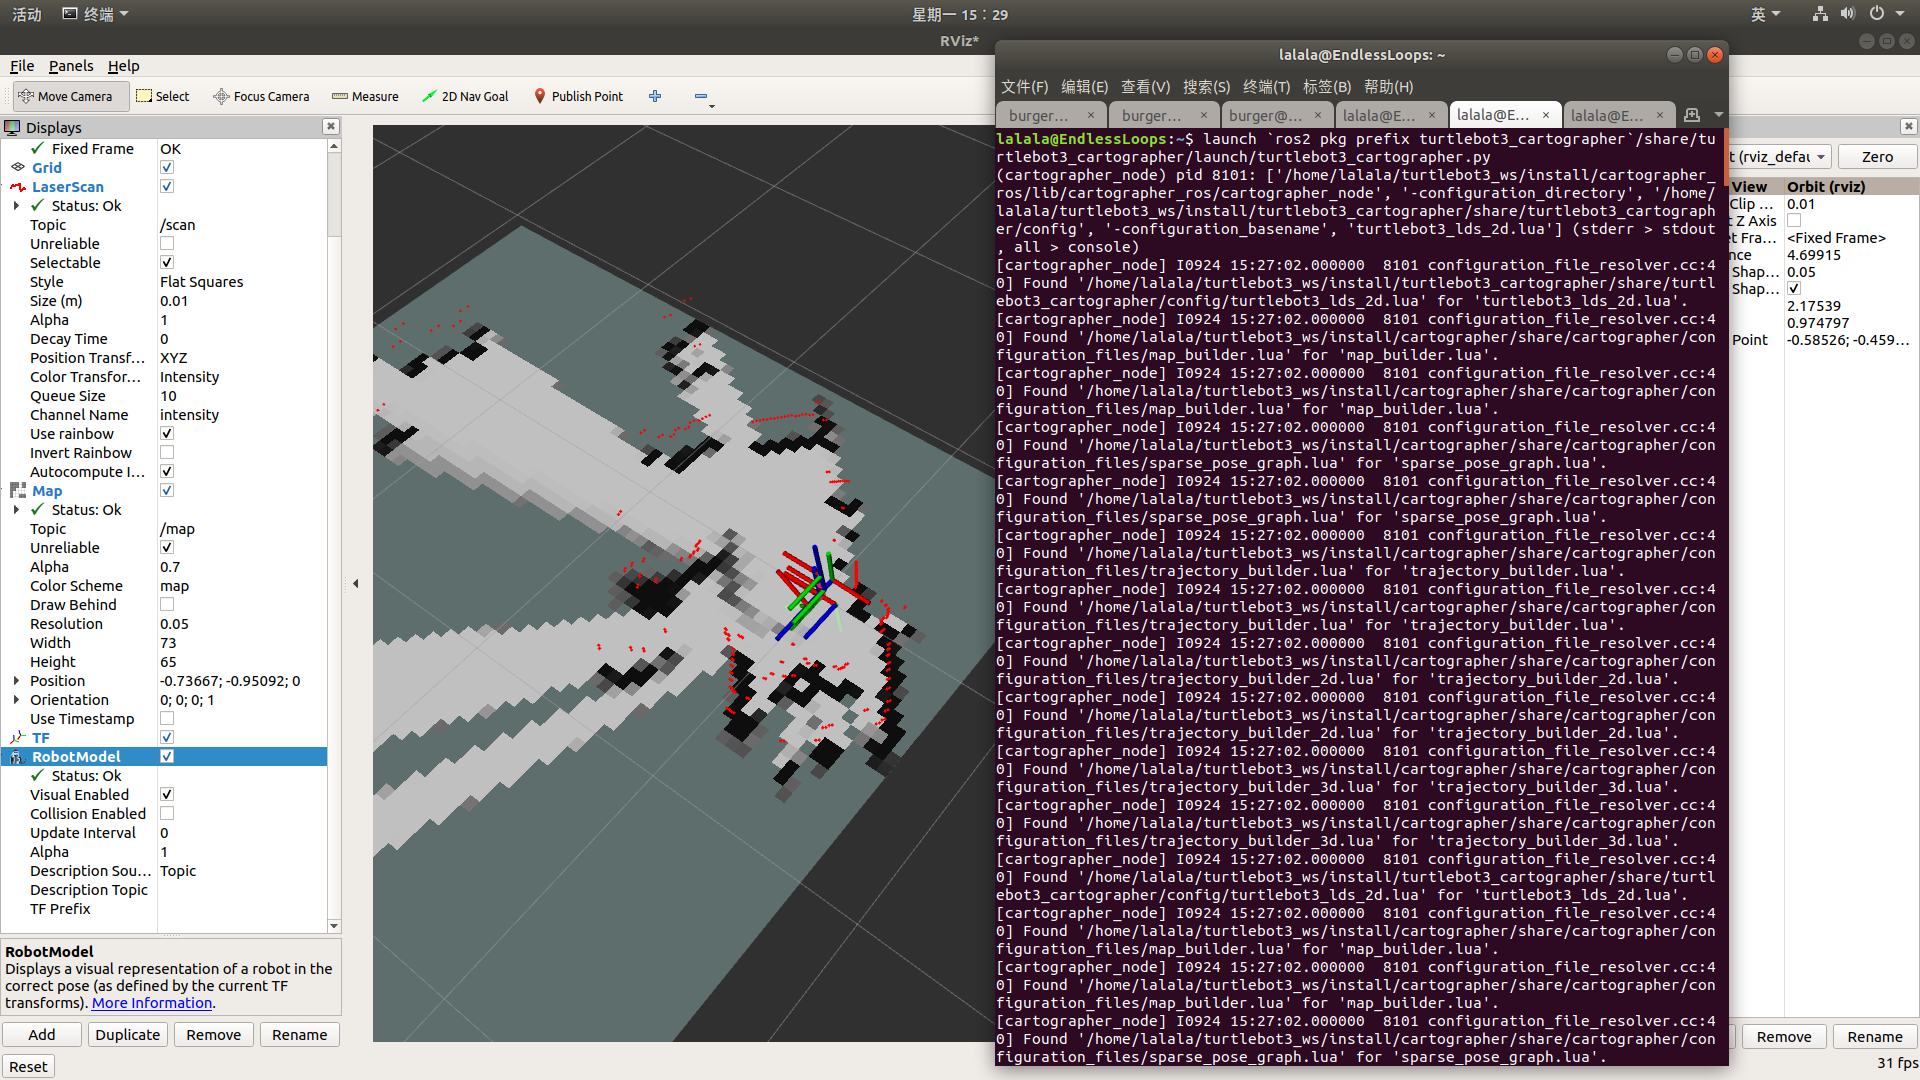Expand the Map Status: Ok row
Image resolution: width=1920 pixels, height=1080 pixels.
point(16,510)
